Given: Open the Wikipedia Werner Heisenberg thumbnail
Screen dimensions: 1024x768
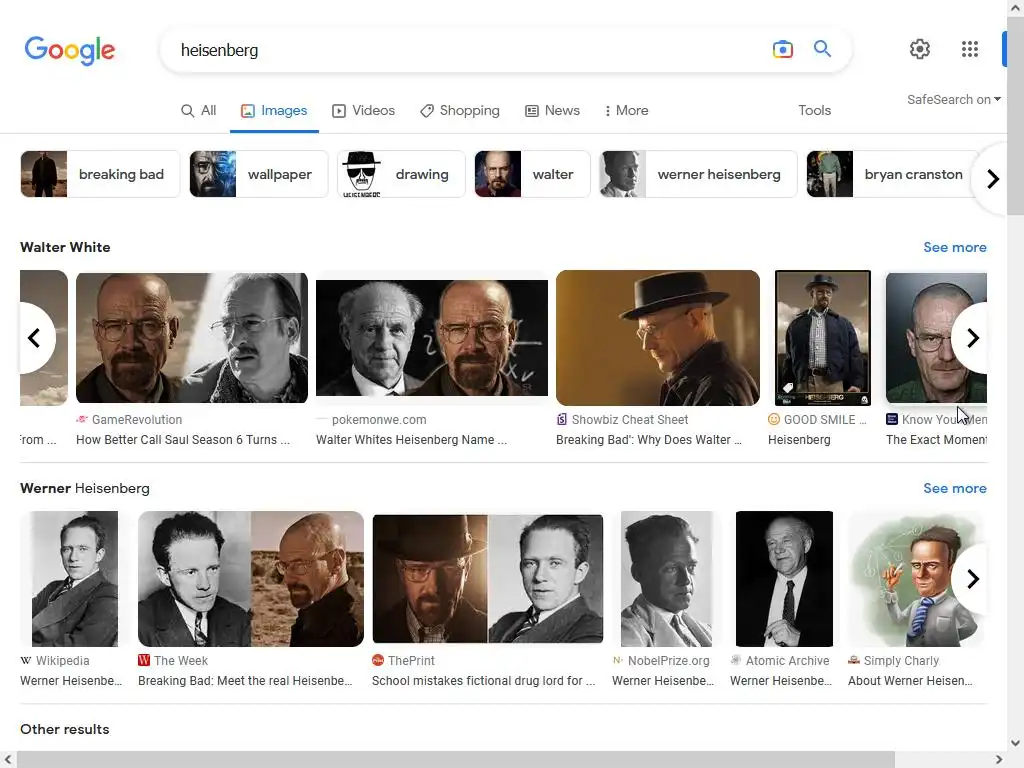Looking at the screenshot, I should tap(74, 579).
